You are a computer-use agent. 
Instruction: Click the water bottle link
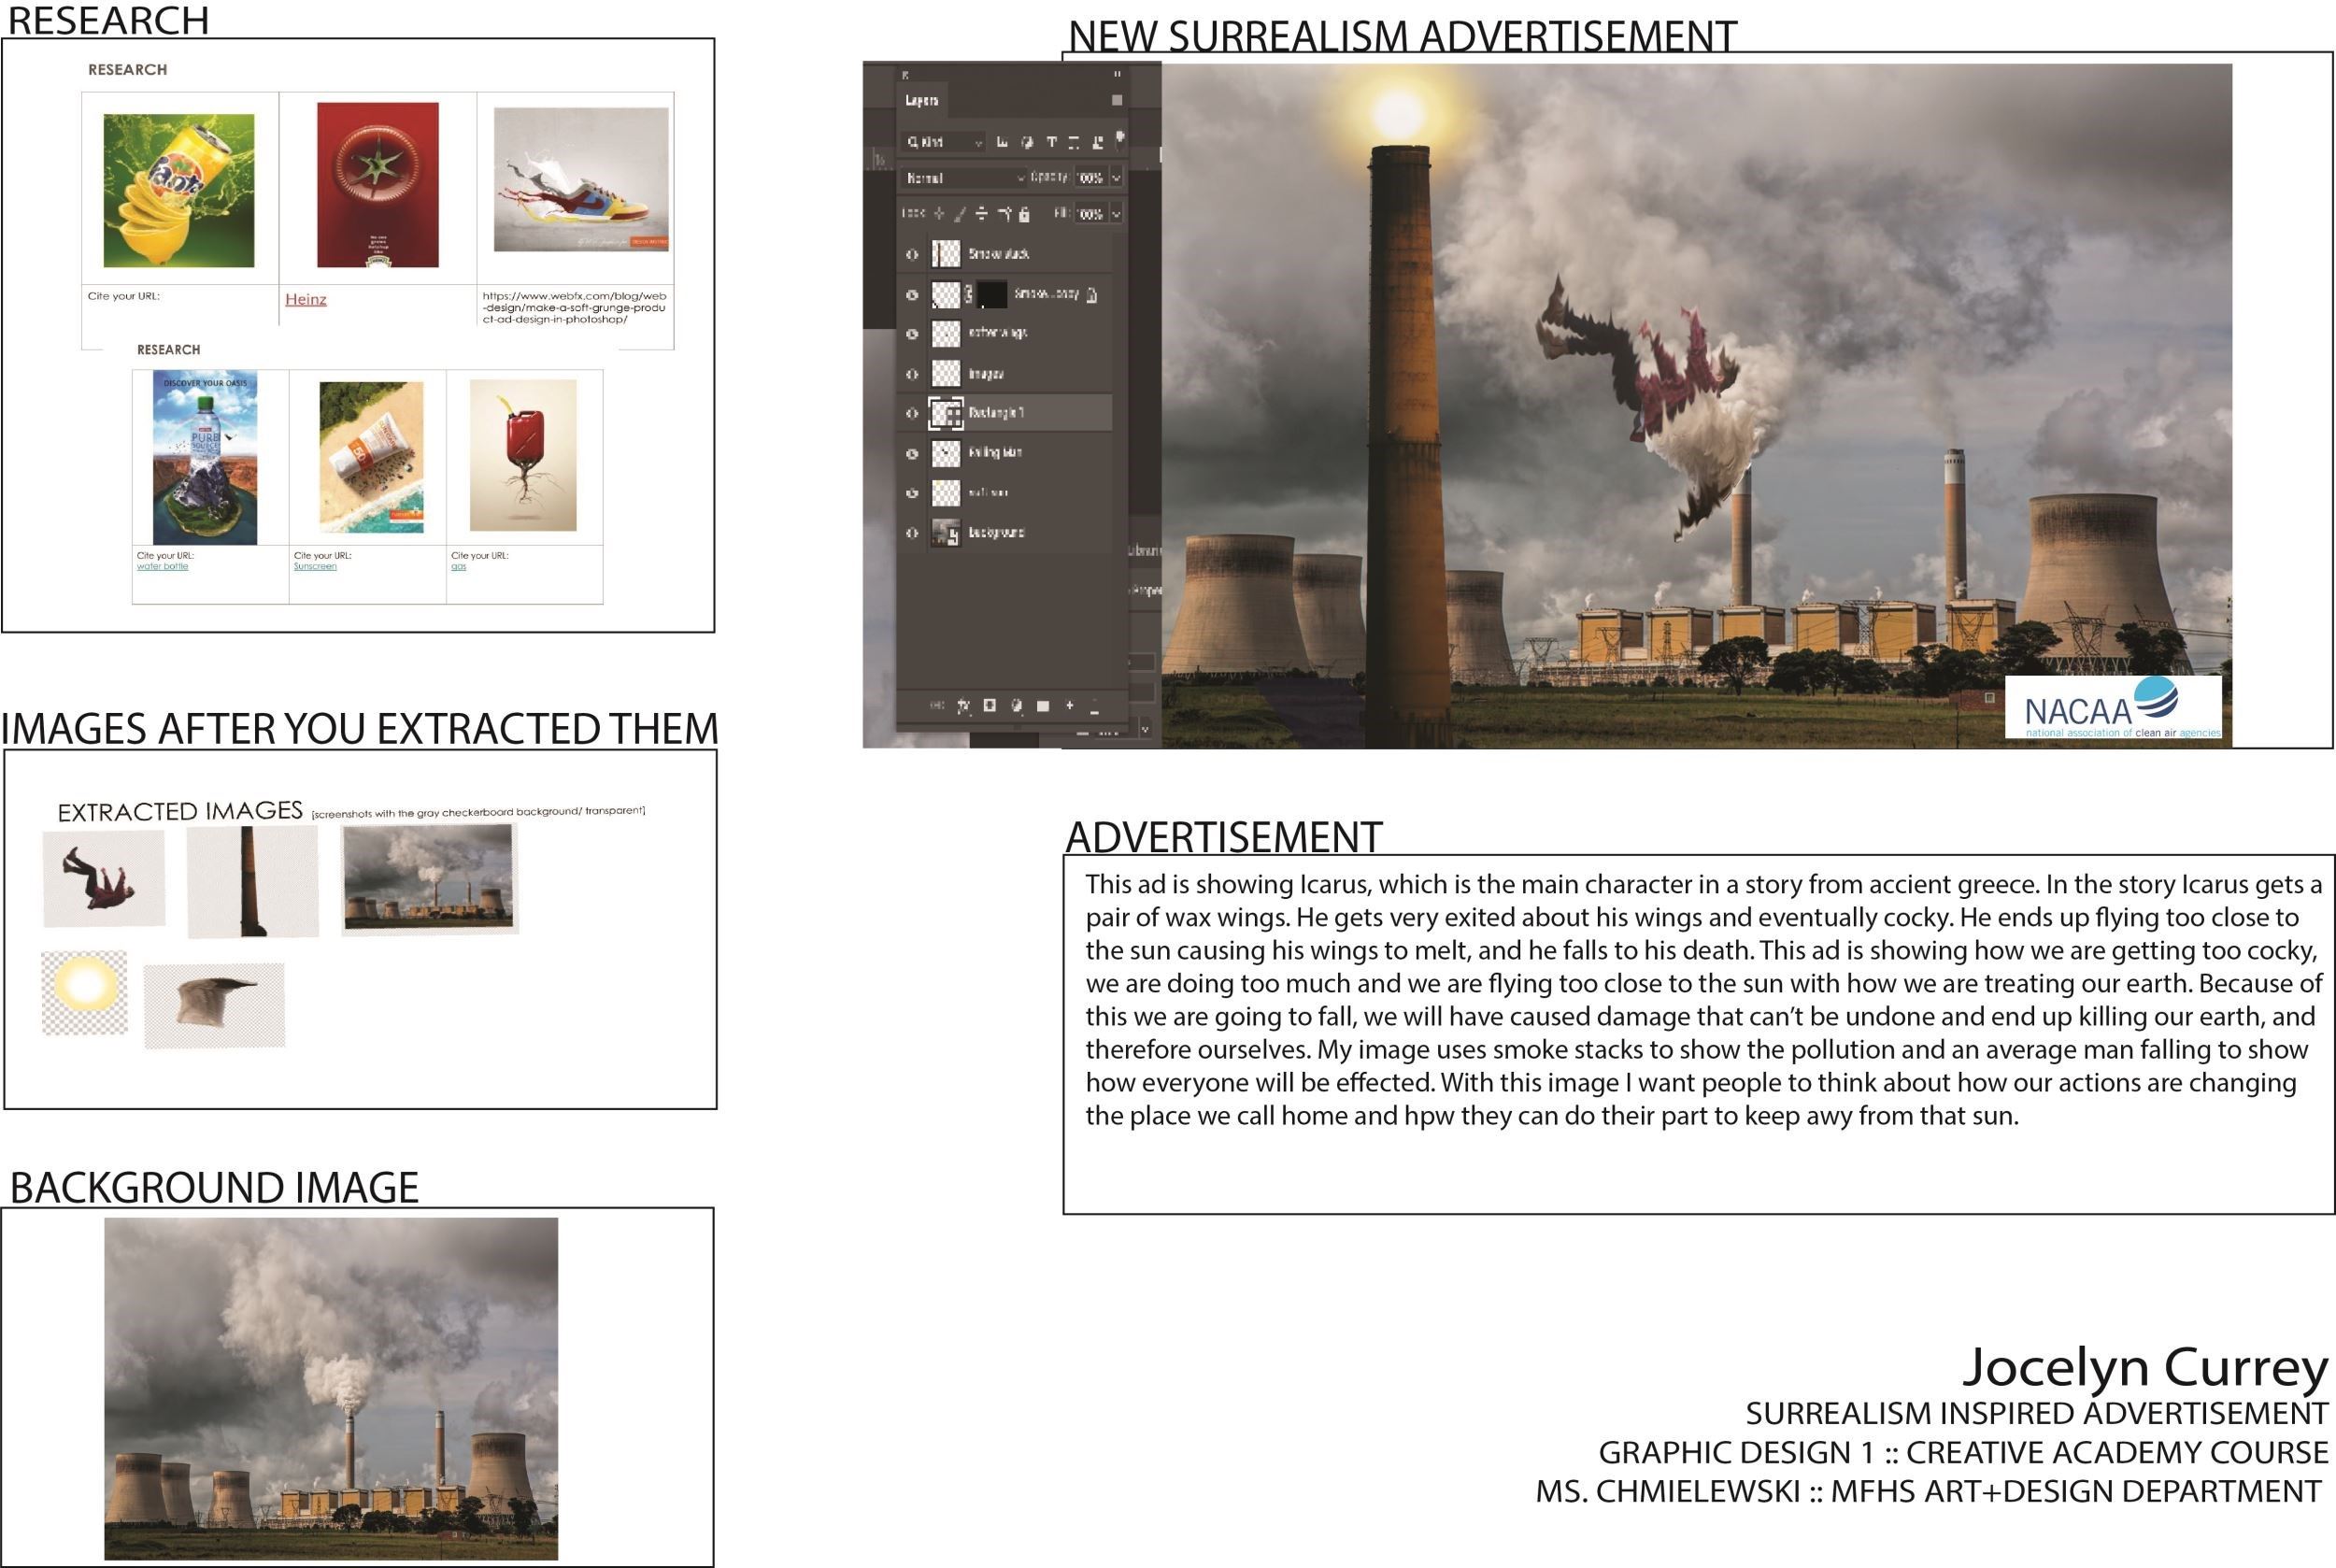(x=162, y=566)
